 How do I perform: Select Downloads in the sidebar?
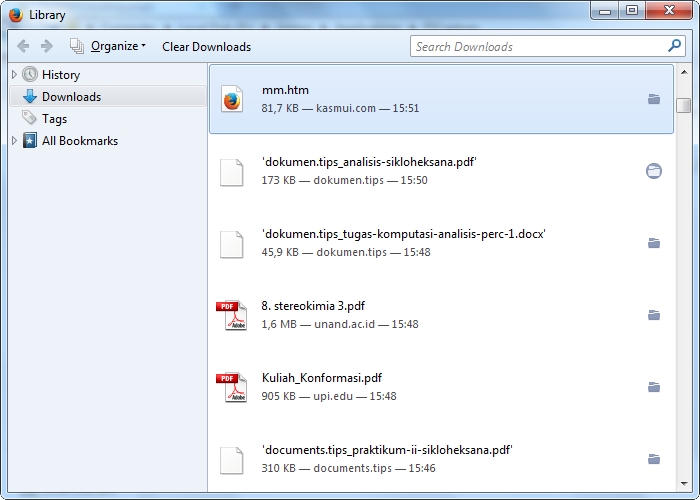tap(70, 97)
